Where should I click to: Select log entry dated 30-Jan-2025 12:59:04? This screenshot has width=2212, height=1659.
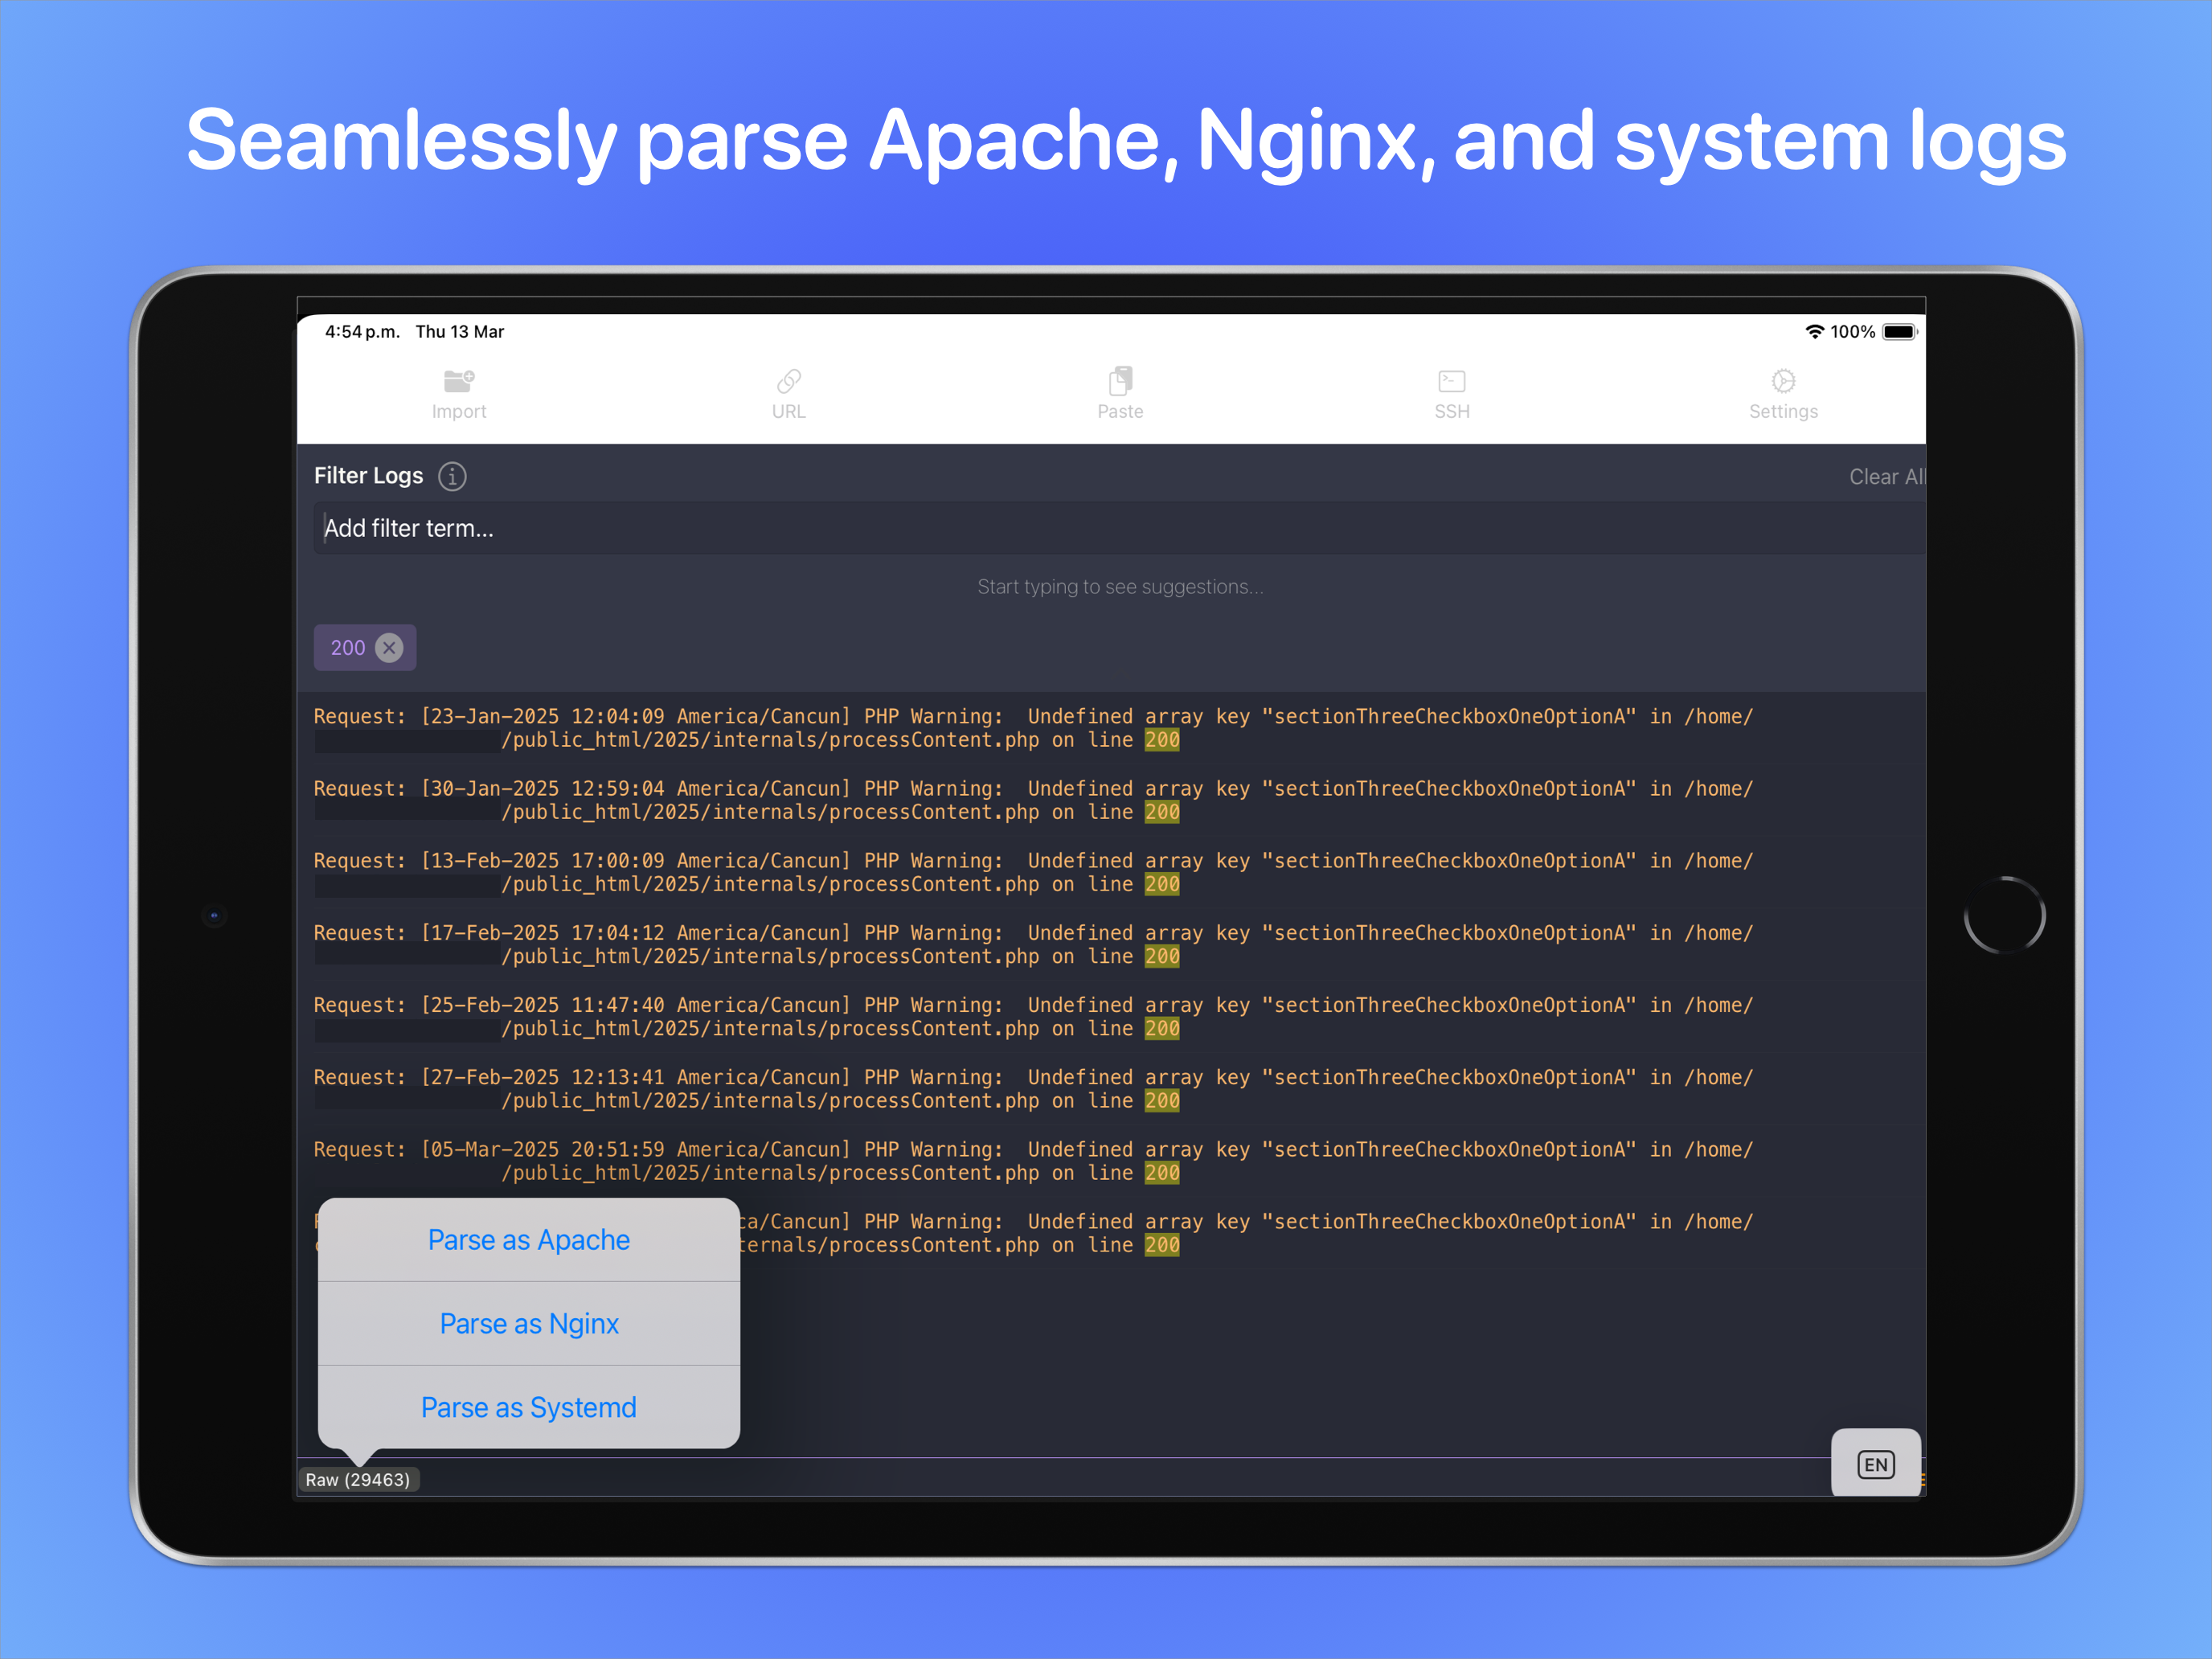click(1110, 801)
